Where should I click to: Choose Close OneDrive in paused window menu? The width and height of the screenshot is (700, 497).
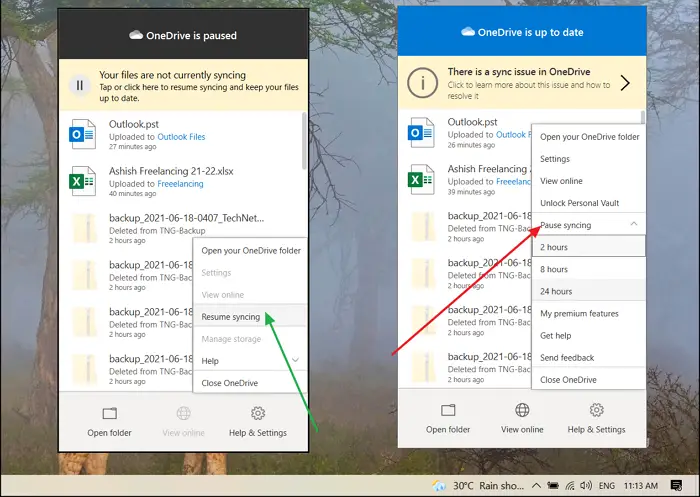(x=250, y=383)
